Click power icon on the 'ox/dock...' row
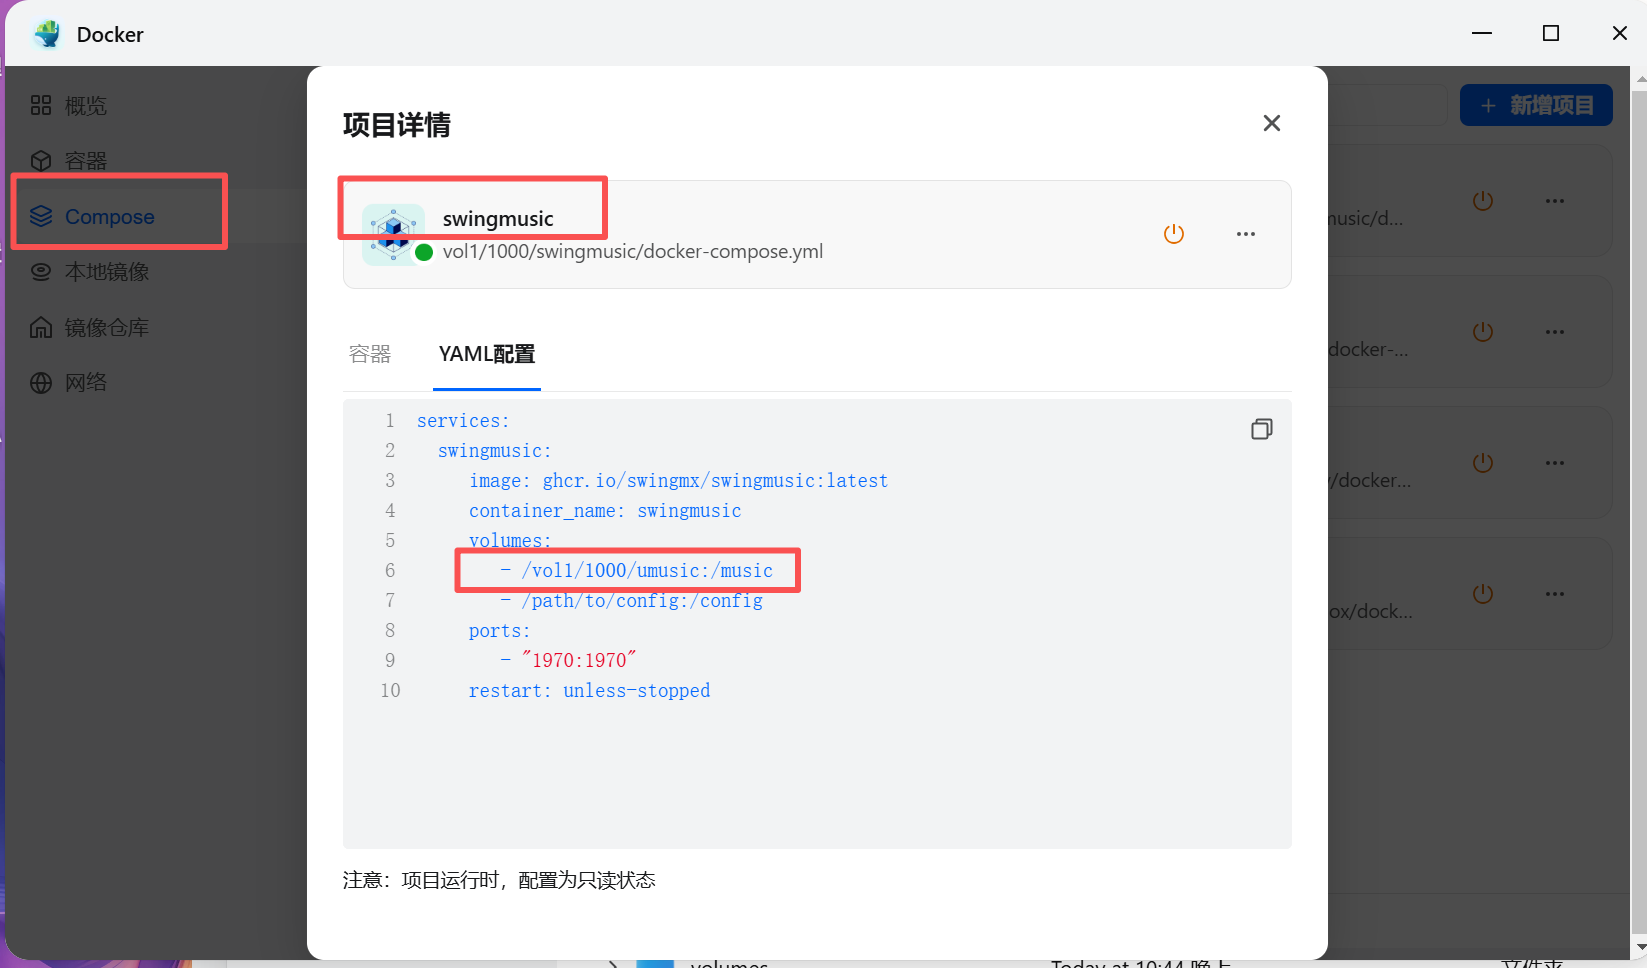Screen dimensions: 1647x968 pyautogui.click(x=1483, y=594)
